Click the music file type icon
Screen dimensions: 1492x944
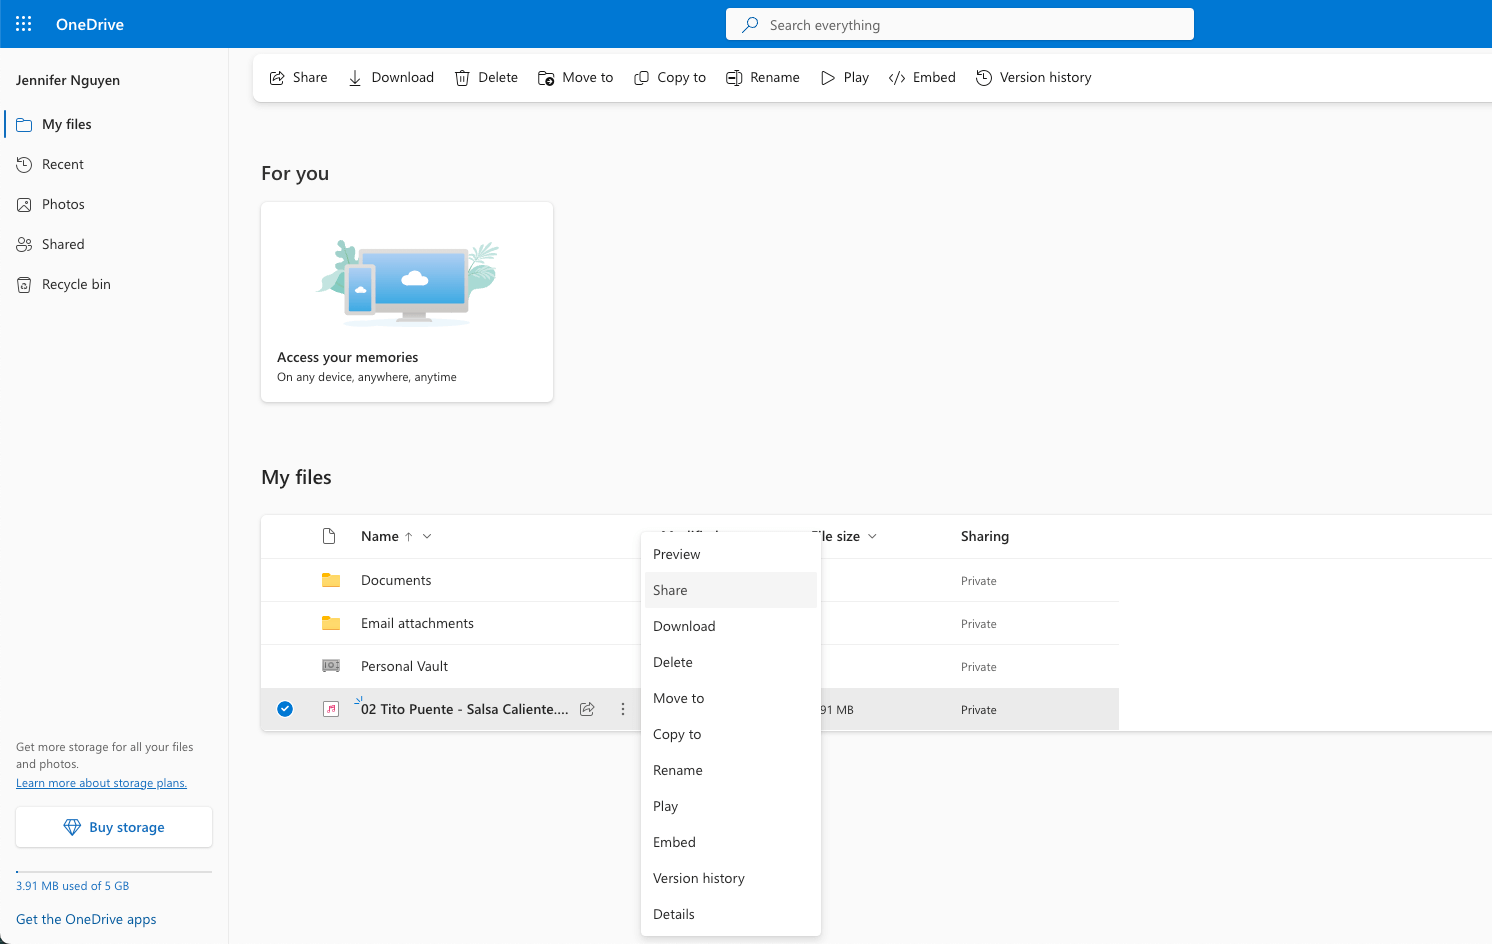tap(331, 709)
